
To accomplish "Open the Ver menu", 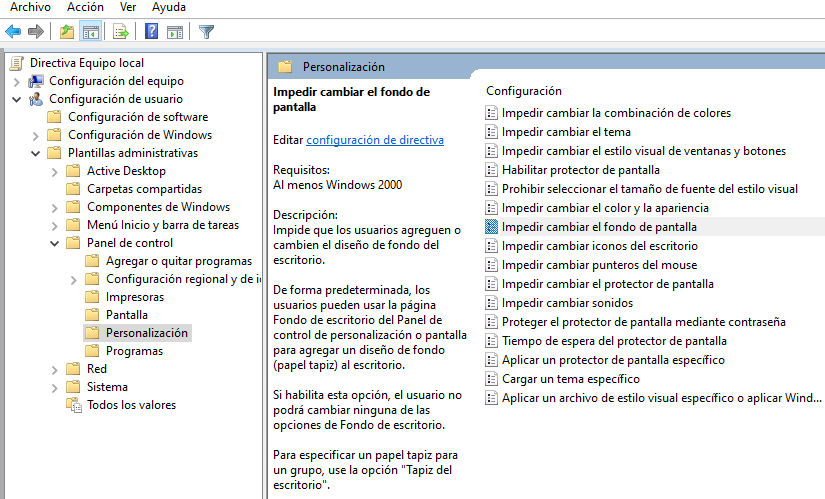I will click(x=128, y=7).
